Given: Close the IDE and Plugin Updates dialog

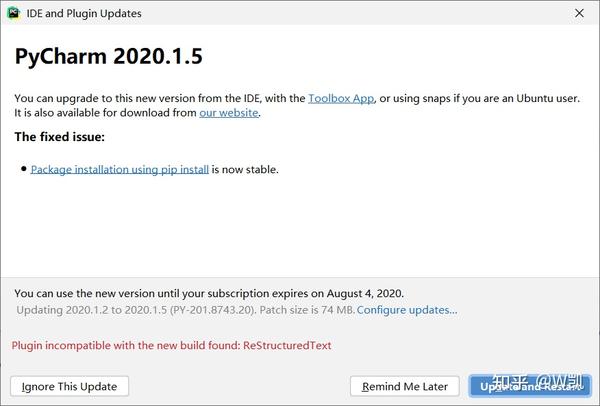Looking at the screenshot, I should [x=579, y=14].
